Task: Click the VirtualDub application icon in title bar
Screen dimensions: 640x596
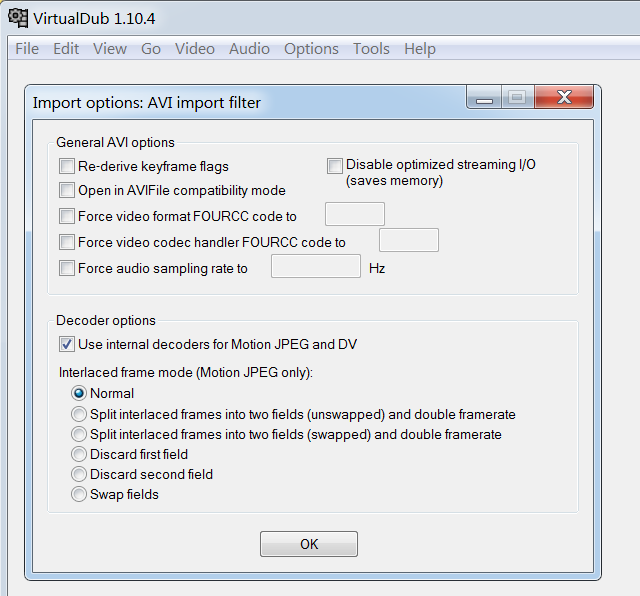Action: coord(17,17)
